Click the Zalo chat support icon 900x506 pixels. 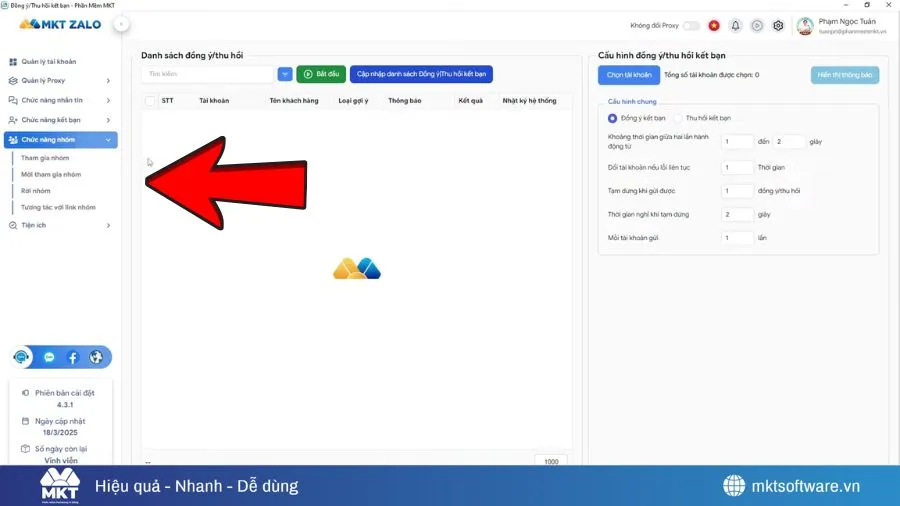coord(49,357)
